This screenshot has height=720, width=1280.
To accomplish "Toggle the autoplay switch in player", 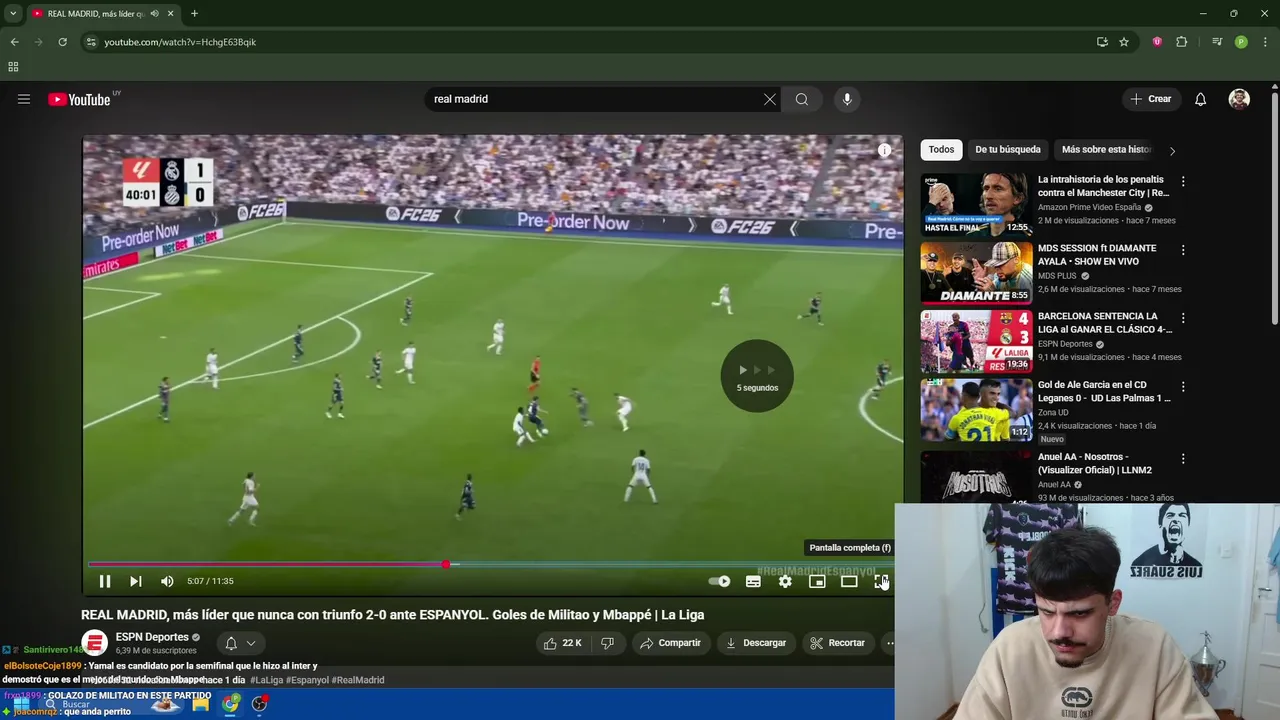I will pos(719,581).
